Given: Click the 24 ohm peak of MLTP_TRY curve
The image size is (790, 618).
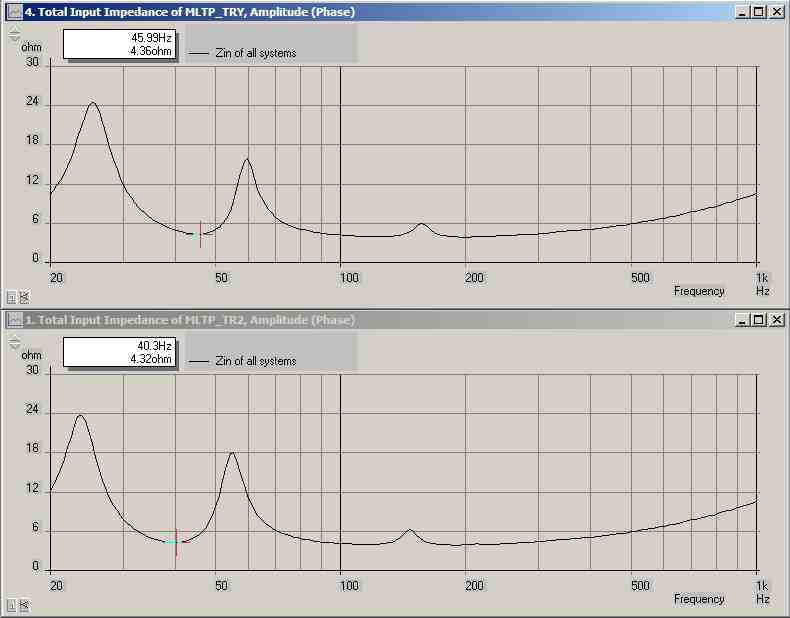Looking at the screenshot, I should (x=93, y=103).
